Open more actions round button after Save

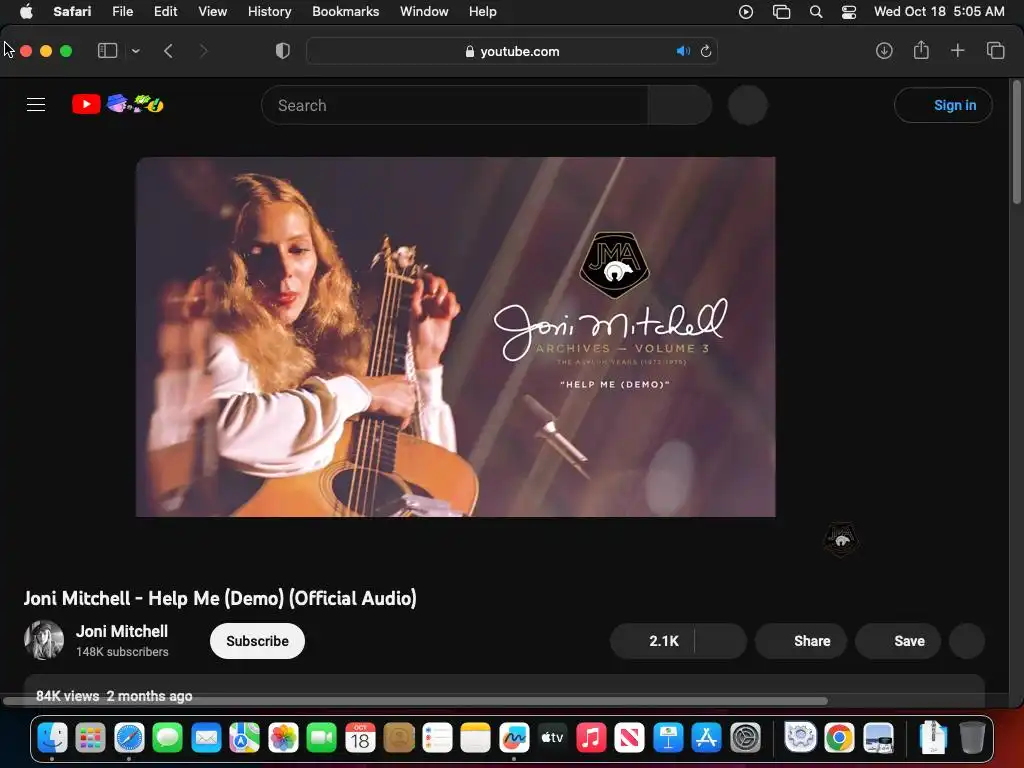coord(967,641)
